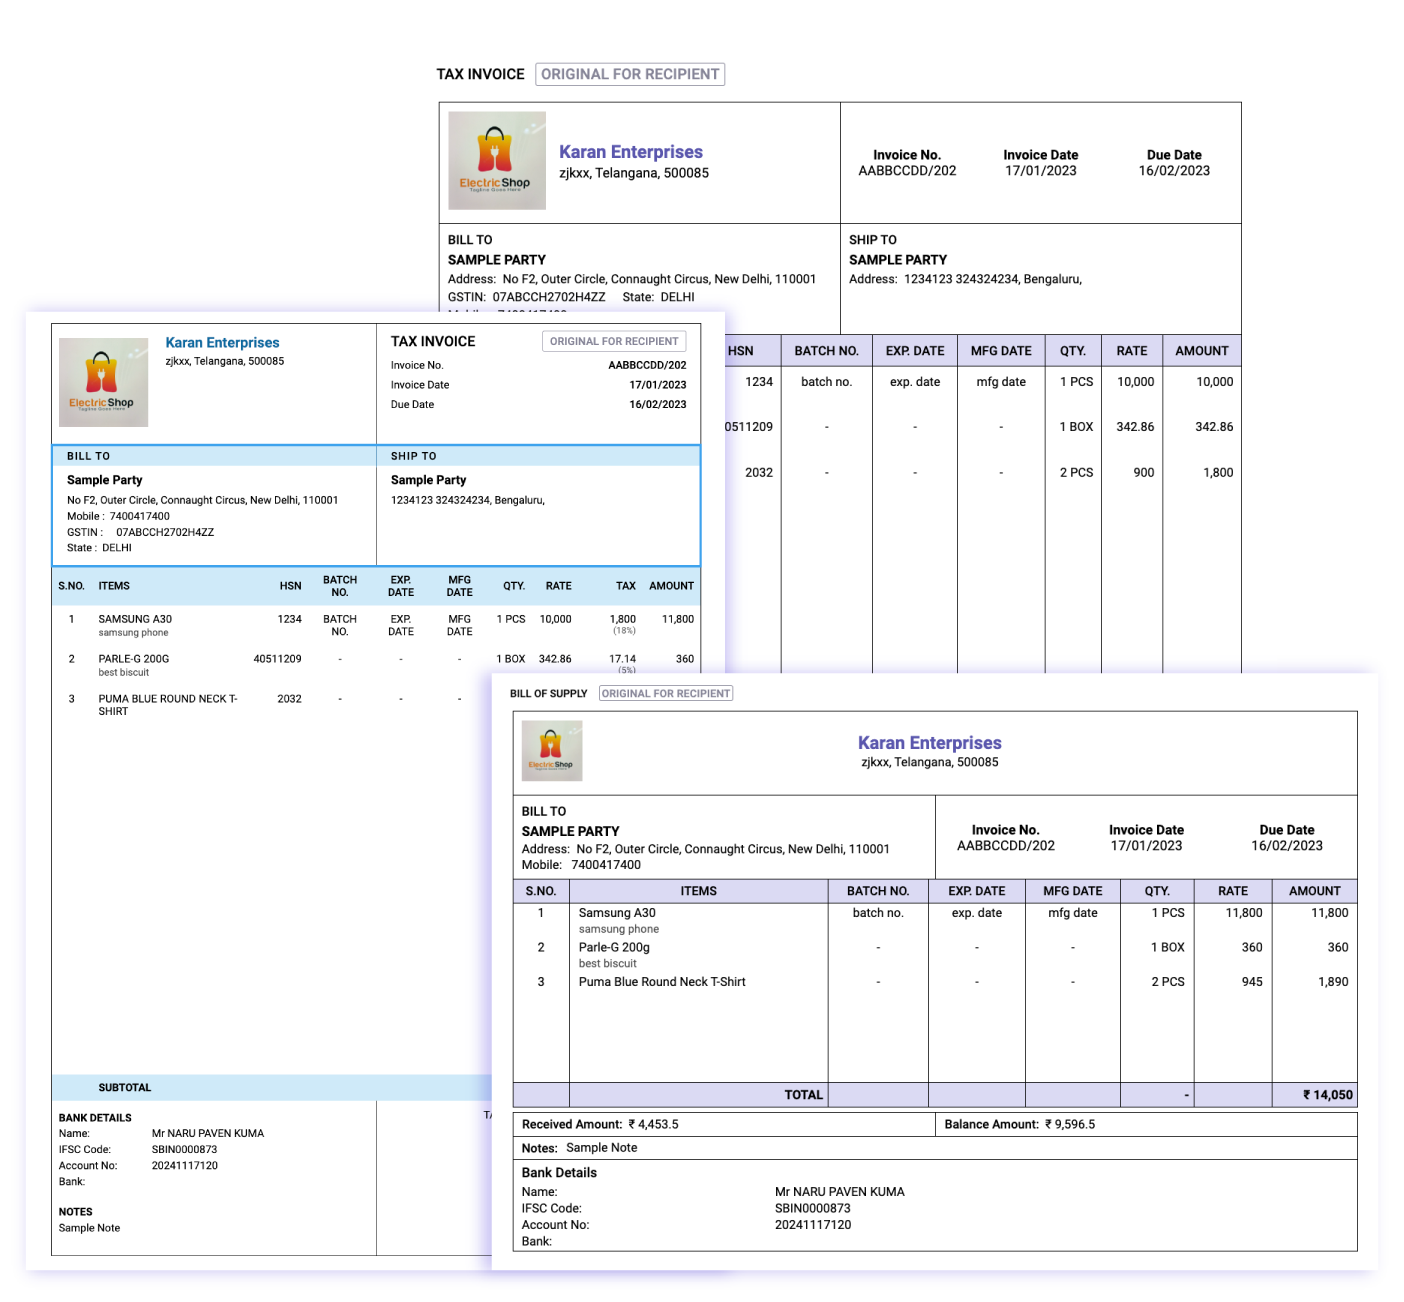
Task: Click the EXP. DATE column header on the back invoice
Action: tap(915, 351)
